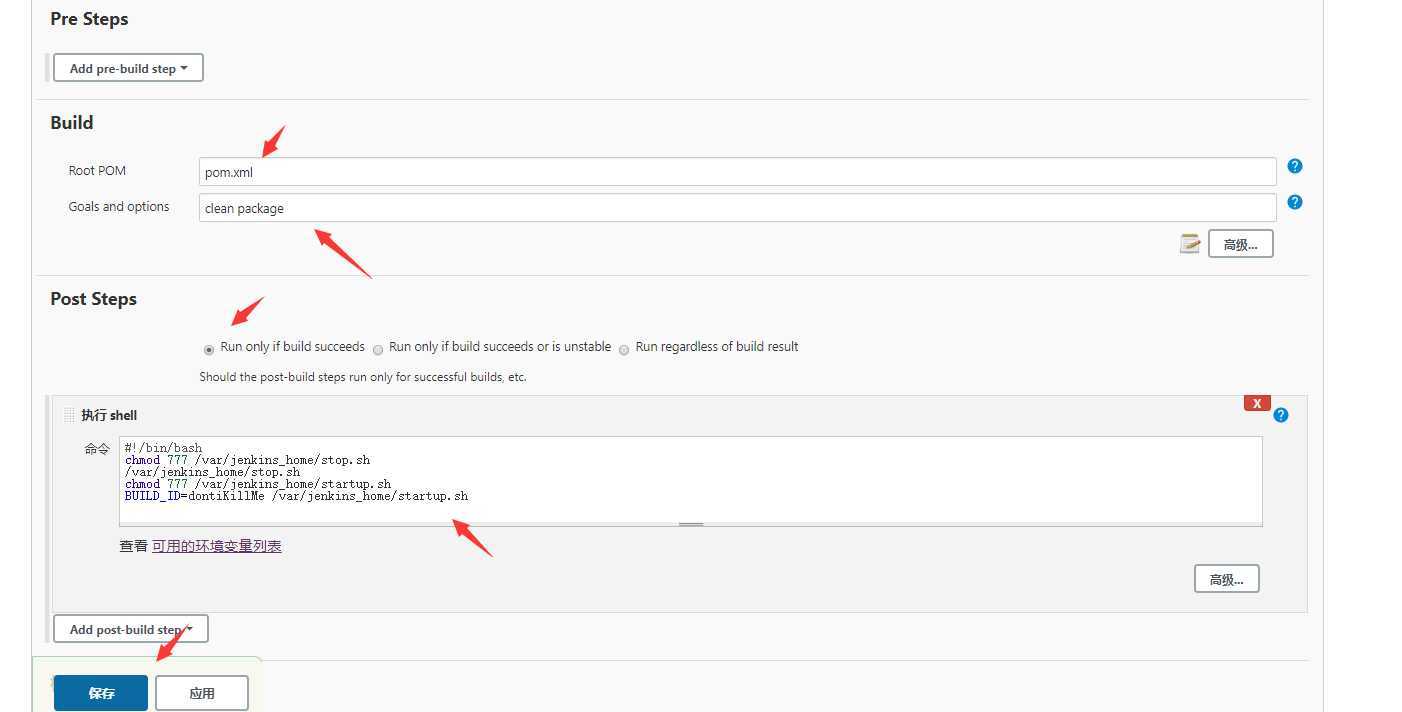Apply changes with 应用 button
Image resolution: width=1402 pixels, height=712 pixels.
click(x=202, y=693)
